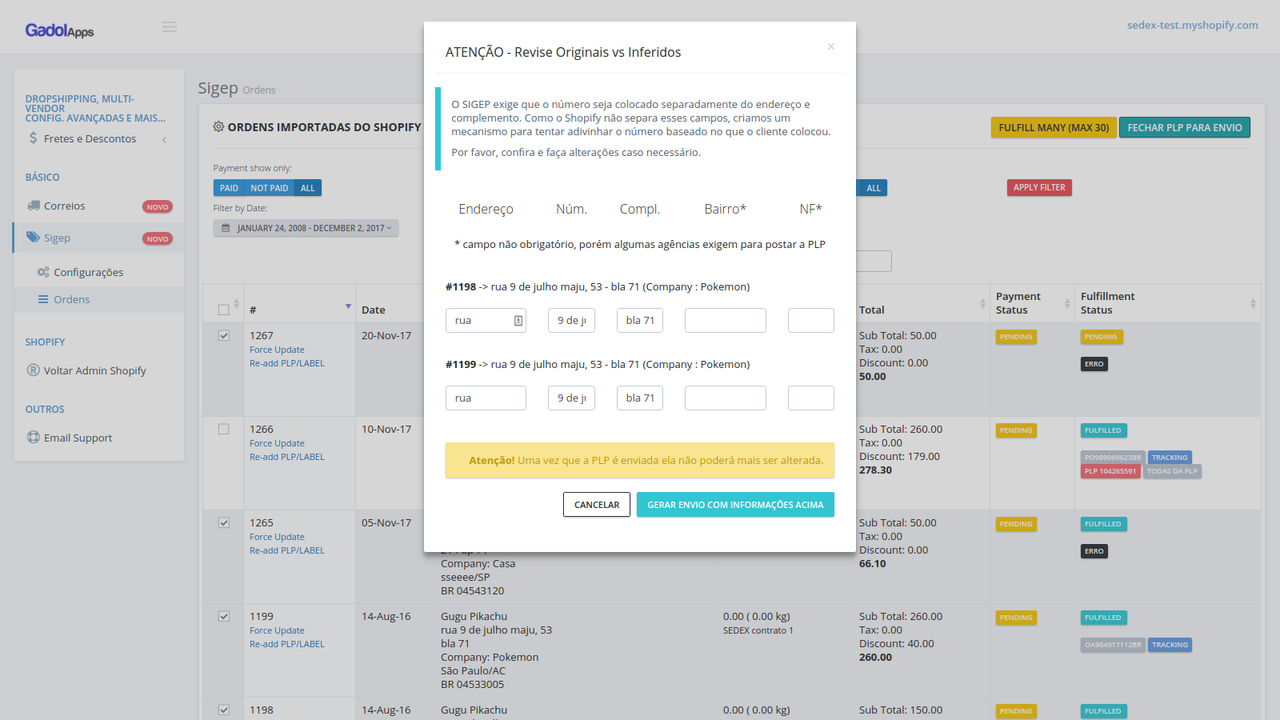Click the autofill icon in #1198 Endereço field

(x=518, y=320)
